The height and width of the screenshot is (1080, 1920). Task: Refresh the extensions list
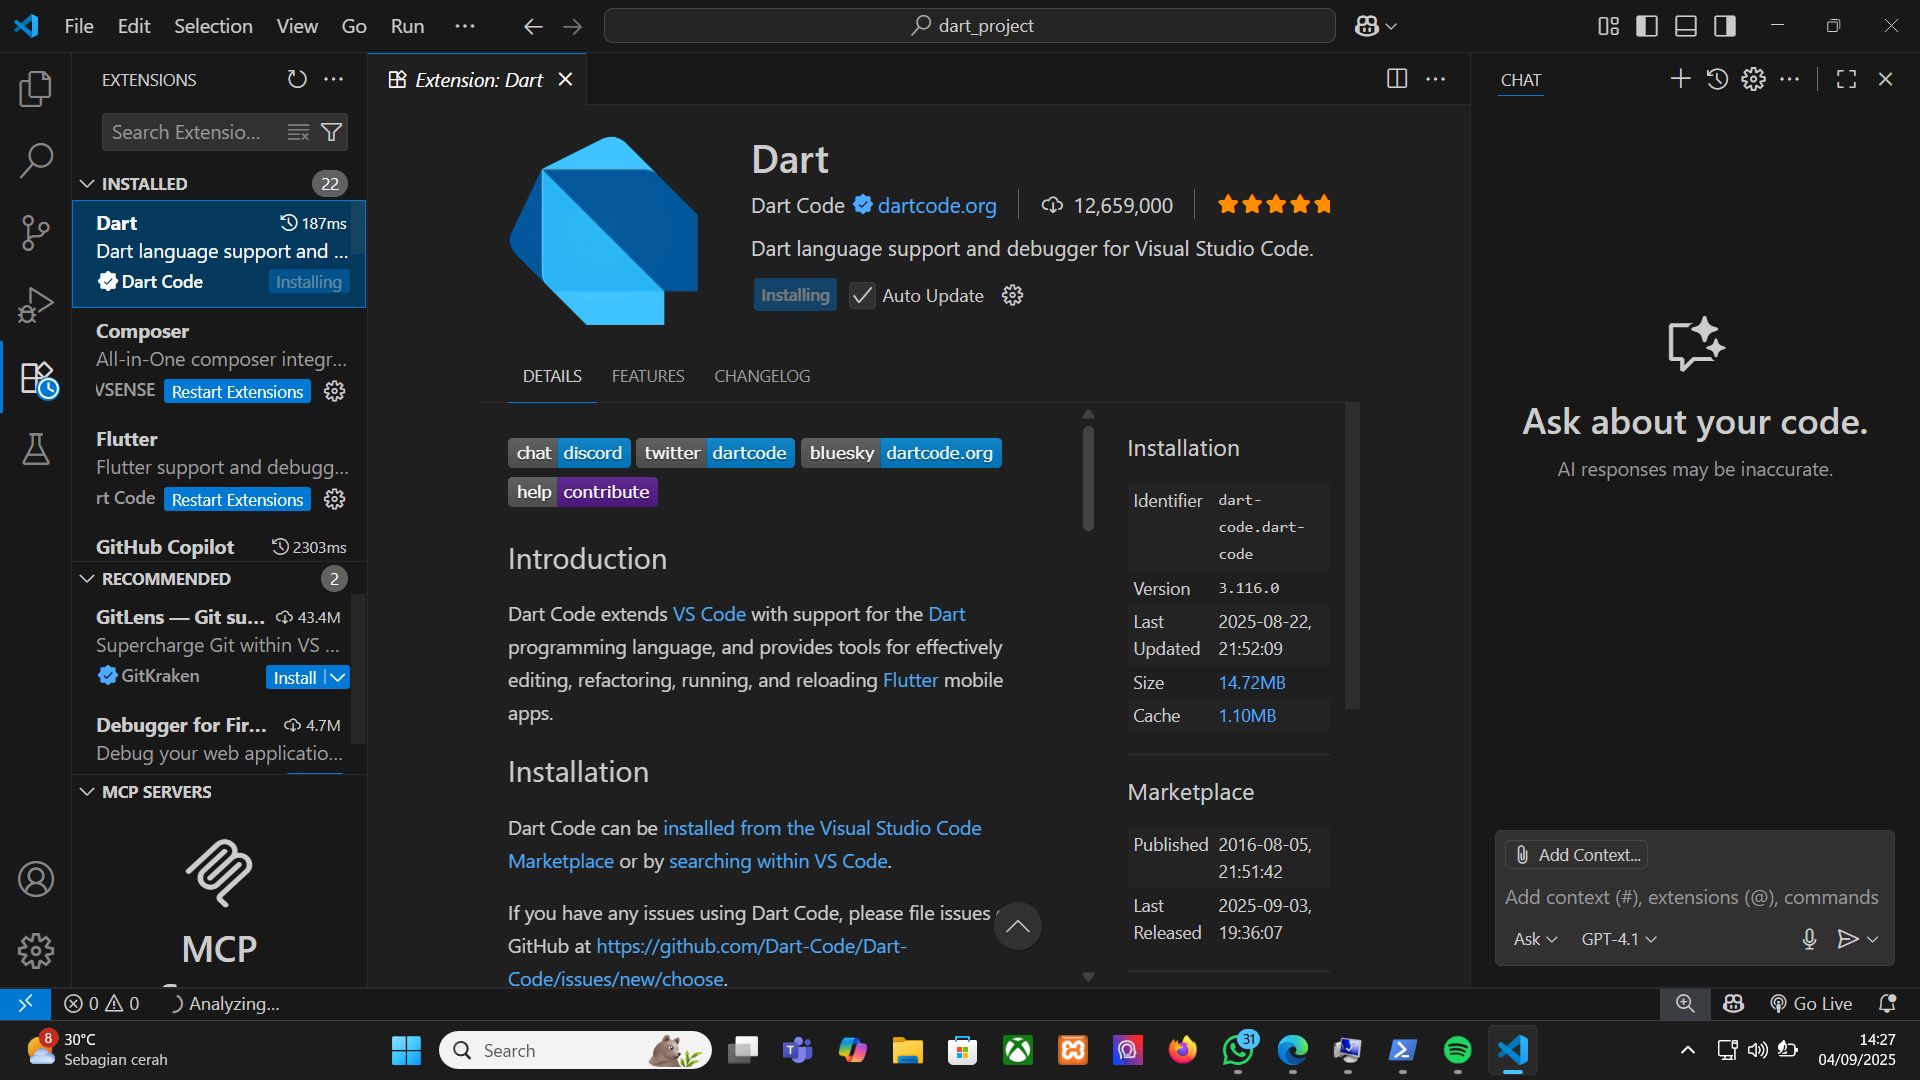tap(296, 79)
